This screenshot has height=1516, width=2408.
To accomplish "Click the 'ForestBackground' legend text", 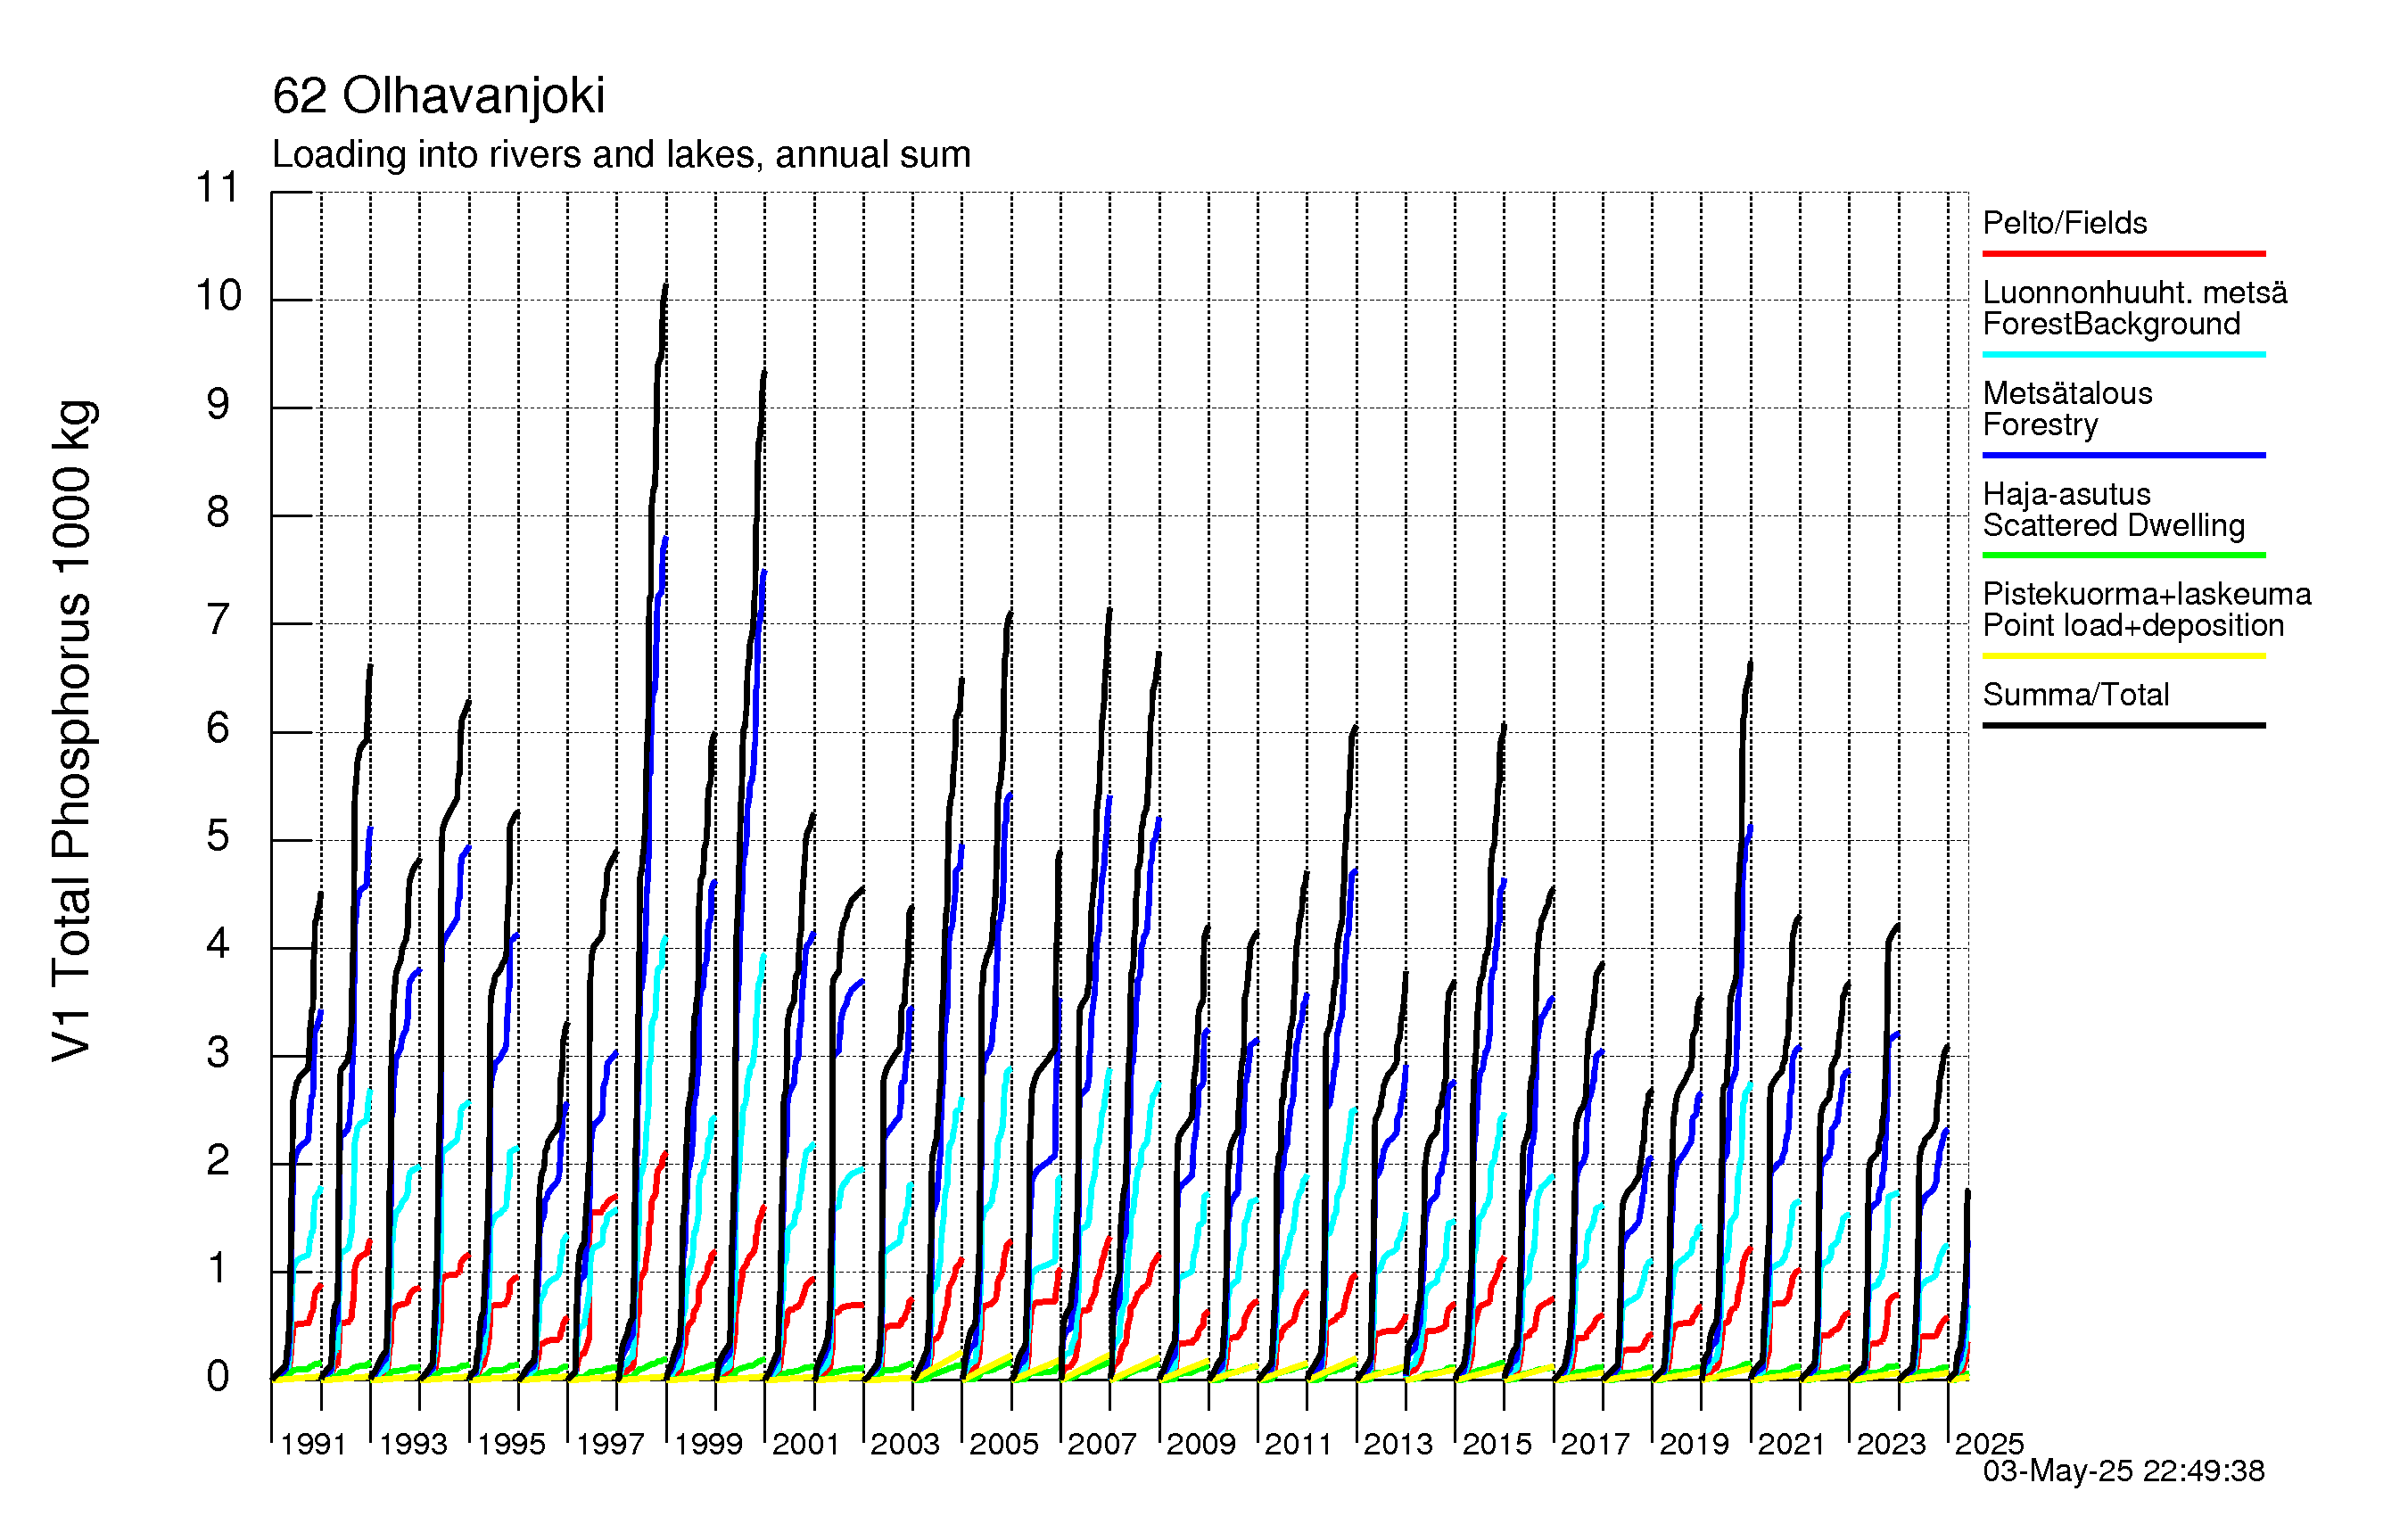I will [x=2111, y=324].
